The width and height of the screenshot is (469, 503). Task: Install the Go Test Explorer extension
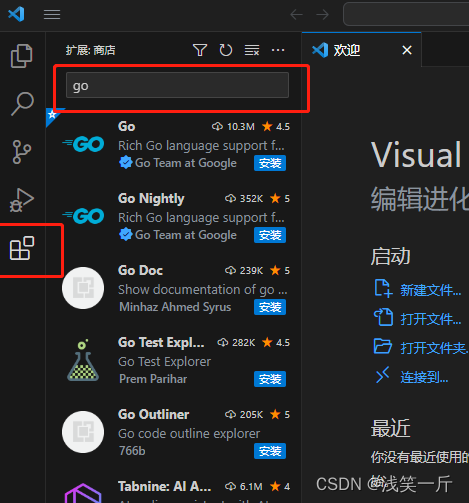270,379
